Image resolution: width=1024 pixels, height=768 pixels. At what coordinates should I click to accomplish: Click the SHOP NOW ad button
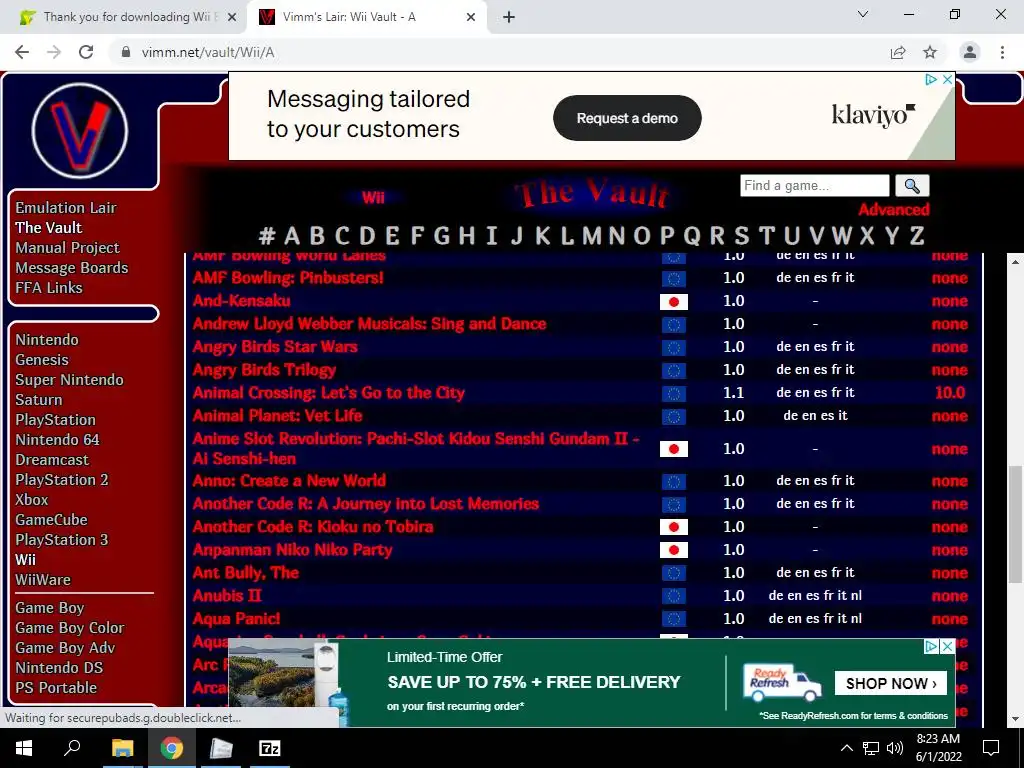point(891,683)
